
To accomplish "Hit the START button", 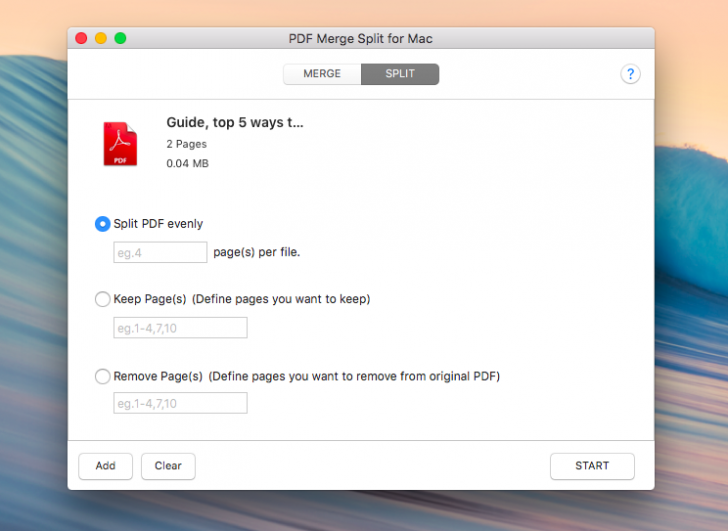I will tap(592, 466).
